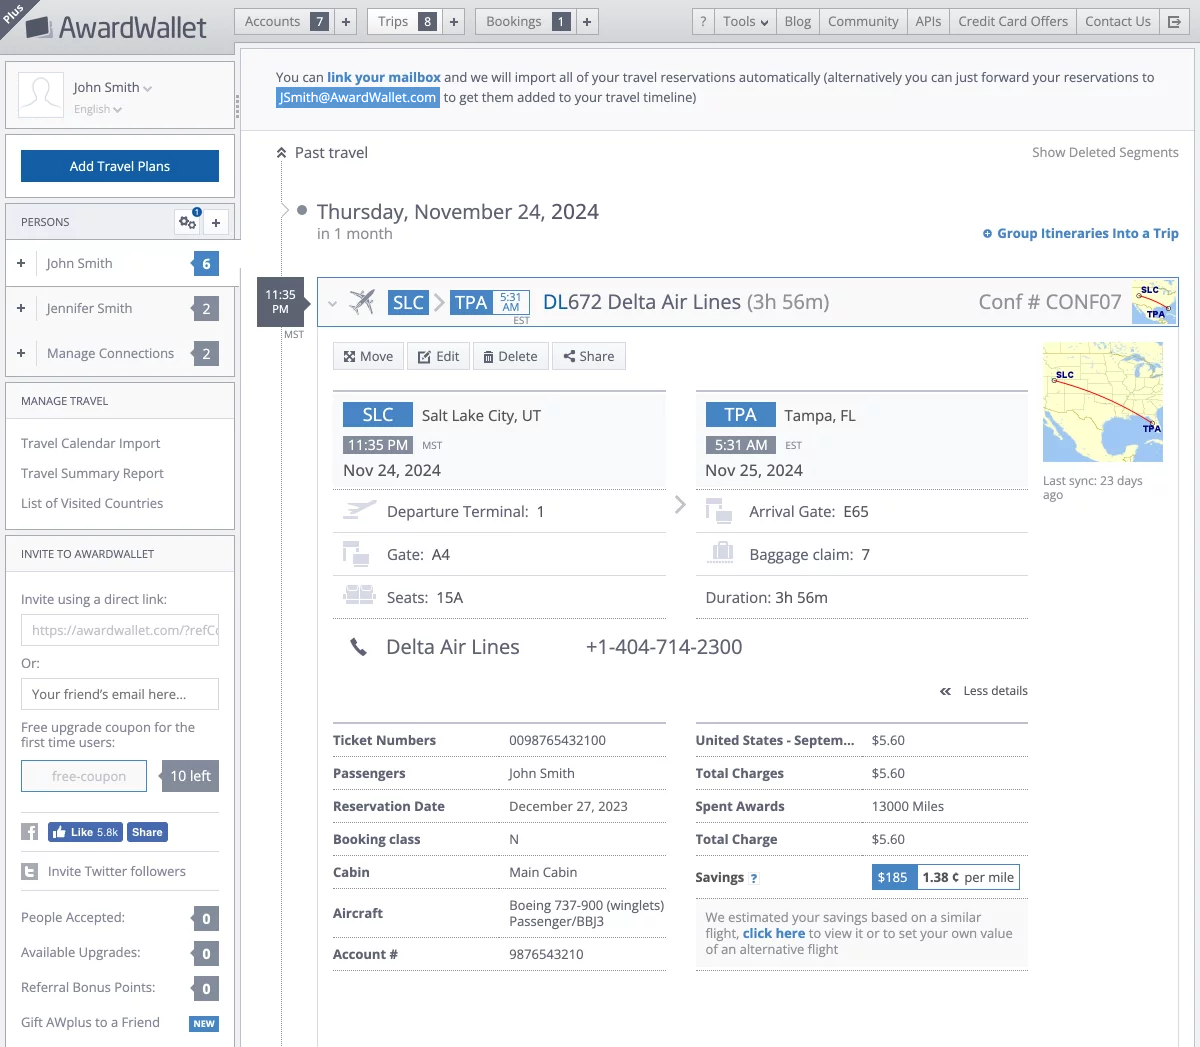Click the NEW badge beside Gift AWplus
The image size is (1200, 1047).
tap(204, 1023)
